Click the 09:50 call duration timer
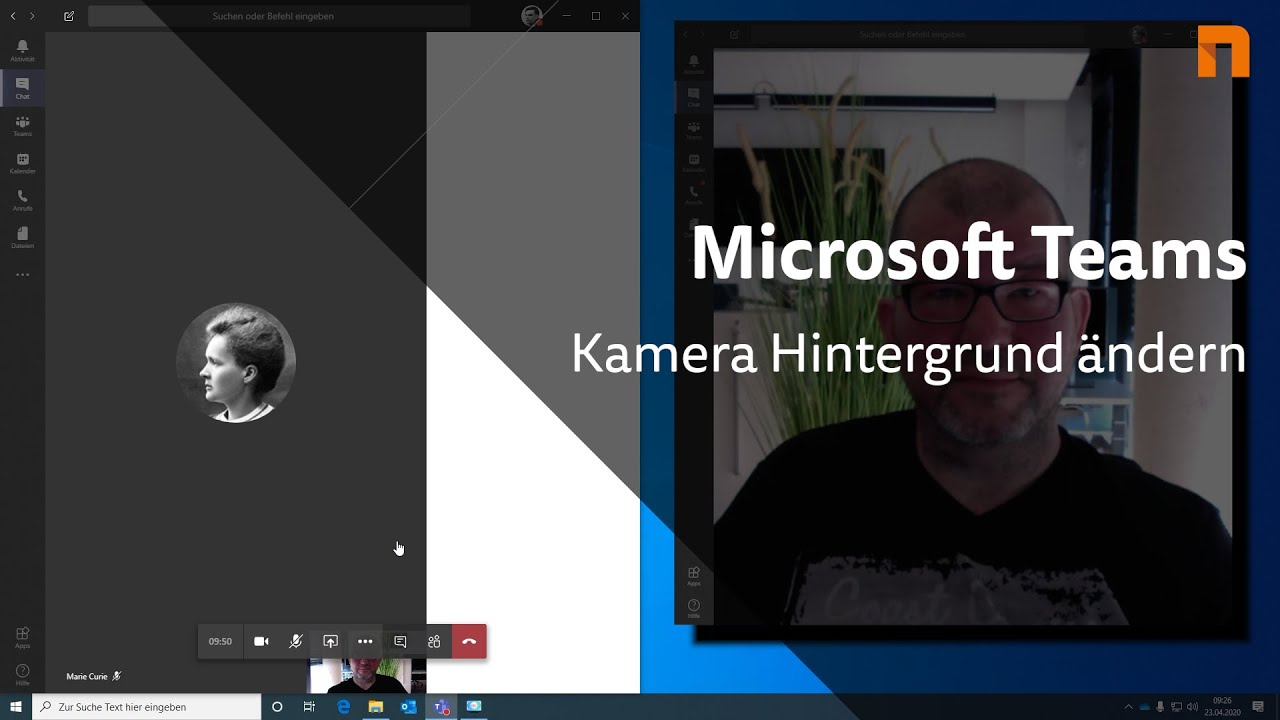Image resolution: width=1280 pixels, height=720 pixels. 220,642
